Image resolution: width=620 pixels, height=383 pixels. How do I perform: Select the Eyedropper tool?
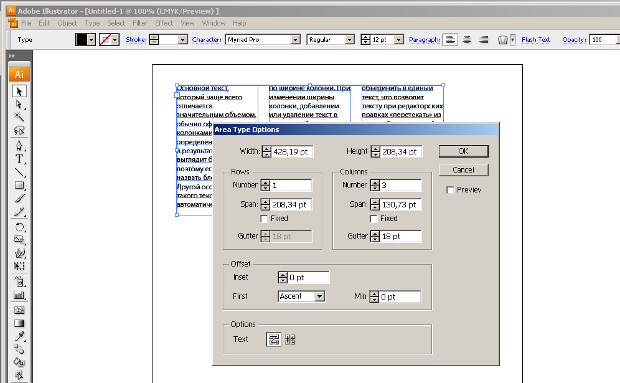19,336
